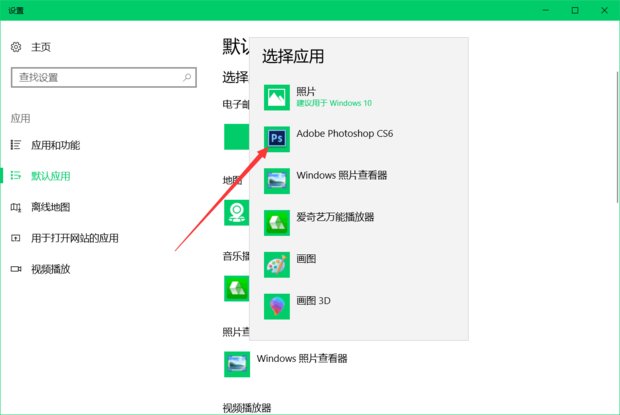Viewport: 620px width, 415px height.
Task: Select the 画图 3D app icon
Action: coord(276,306)
